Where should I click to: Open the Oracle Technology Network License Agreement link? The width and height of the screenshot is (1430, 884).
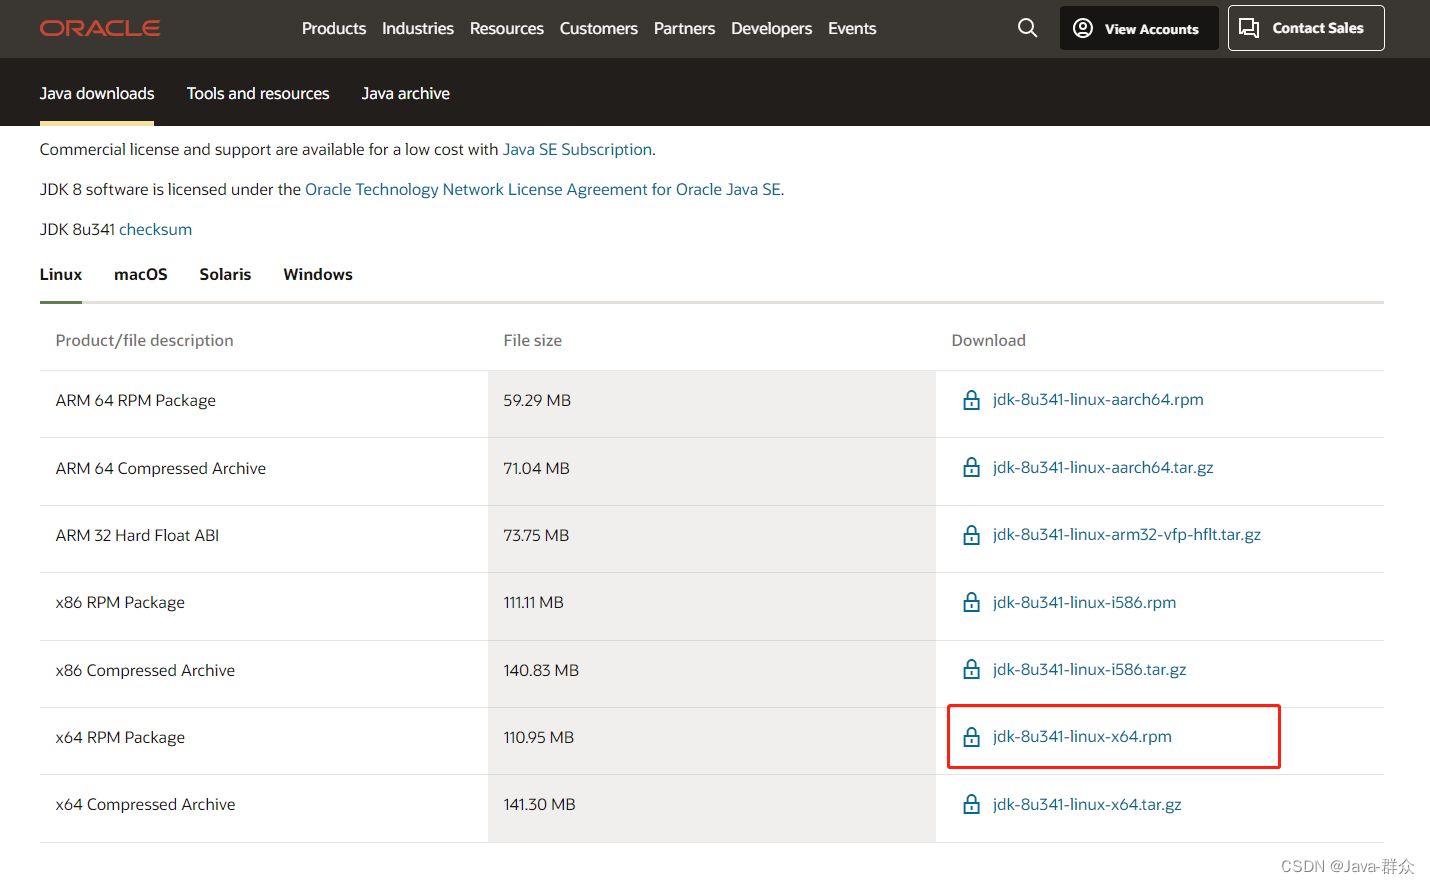[x=543, y=189]
